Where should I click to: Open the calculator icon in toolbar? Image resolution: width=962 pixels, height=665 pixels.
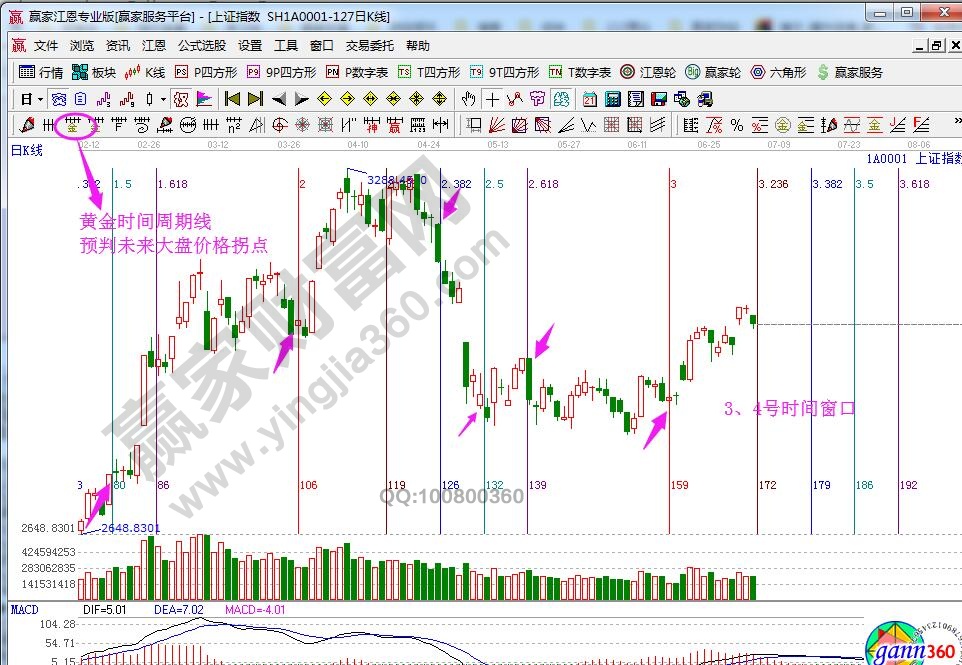click(x=611, y=99)
